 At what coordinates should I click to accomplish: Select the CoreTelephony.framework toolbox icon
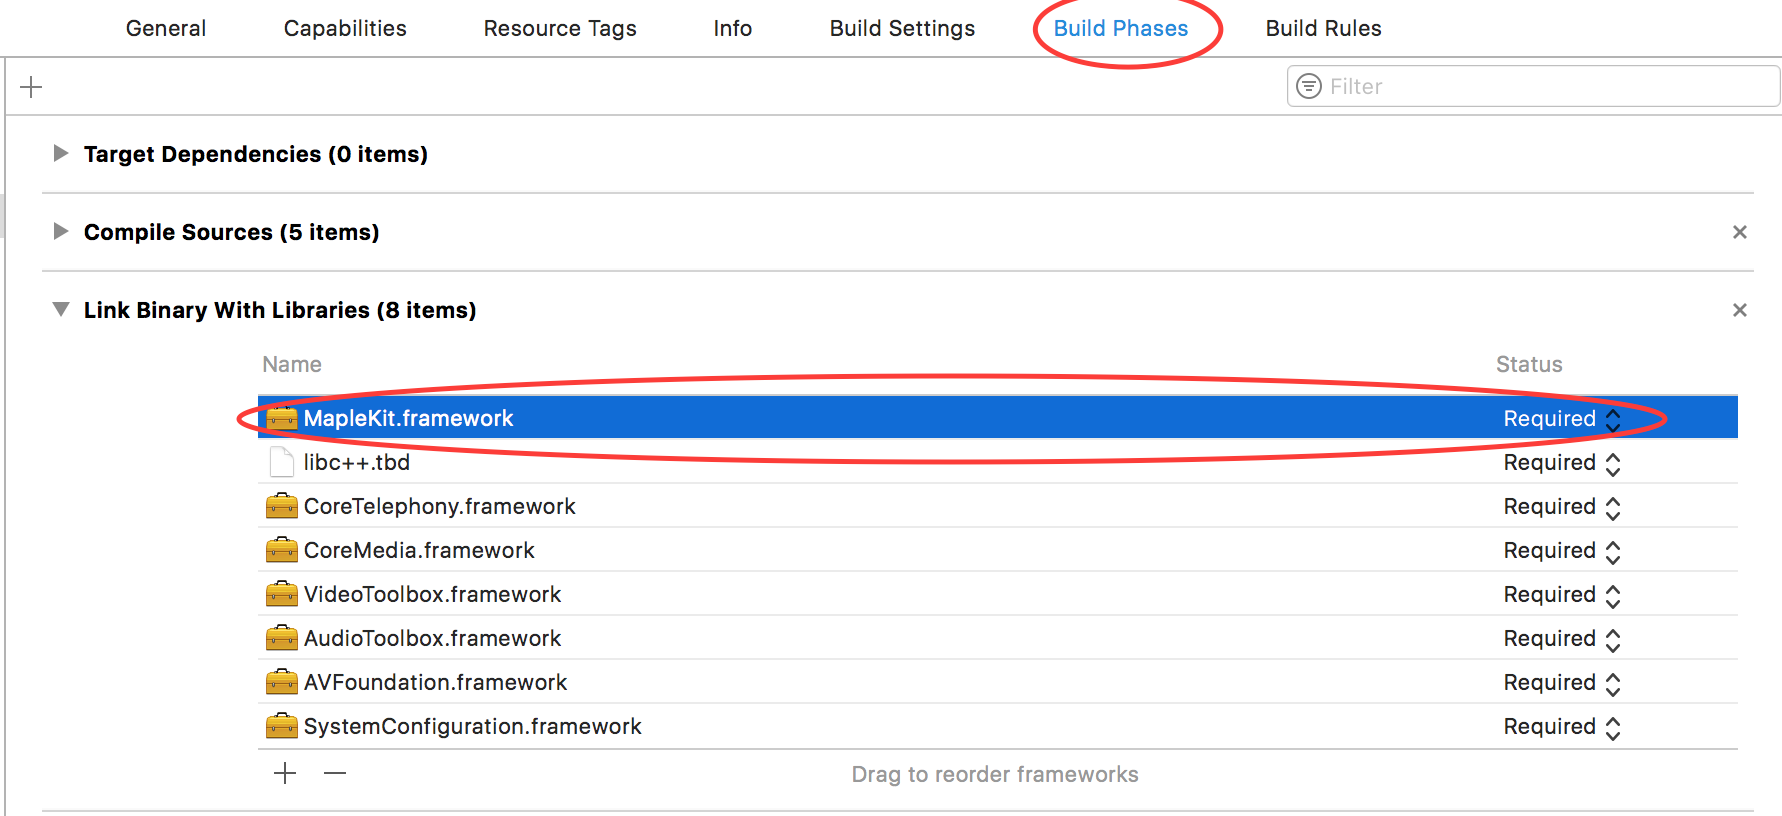pos(282,506)
